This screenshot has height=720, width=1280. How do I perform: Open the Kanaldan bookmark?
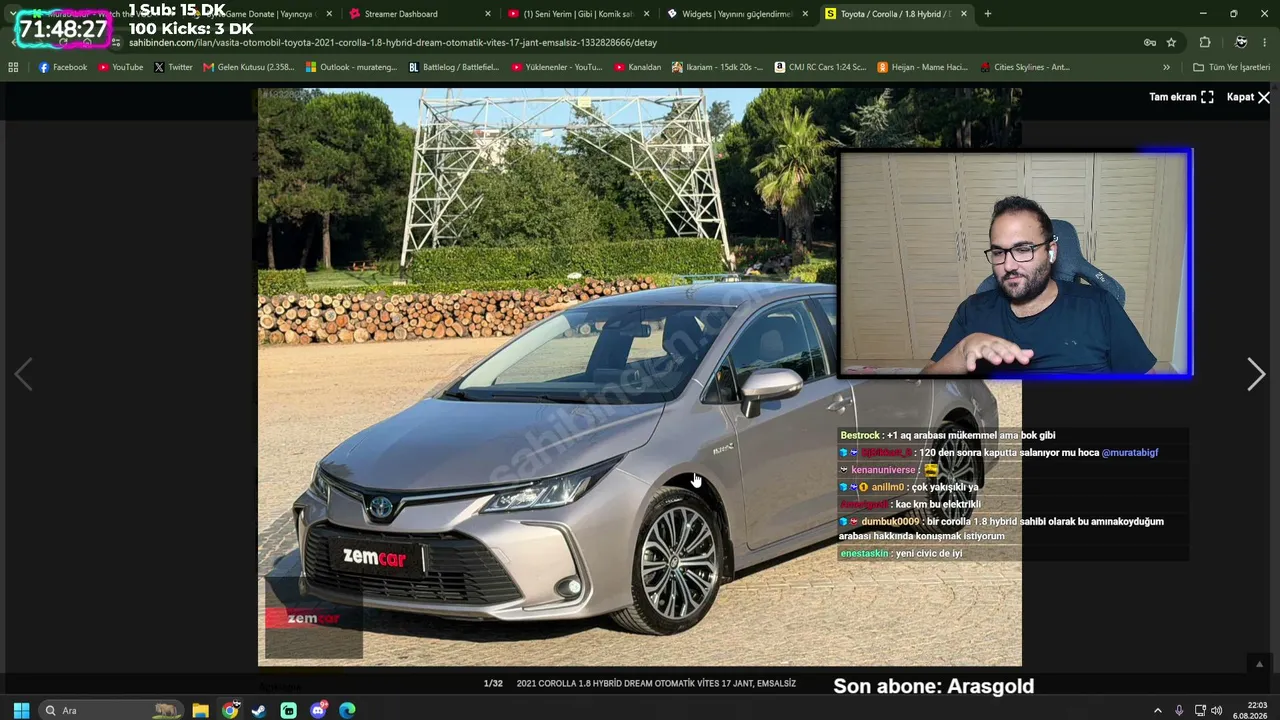pyautogui.click(x=636, y=67)
